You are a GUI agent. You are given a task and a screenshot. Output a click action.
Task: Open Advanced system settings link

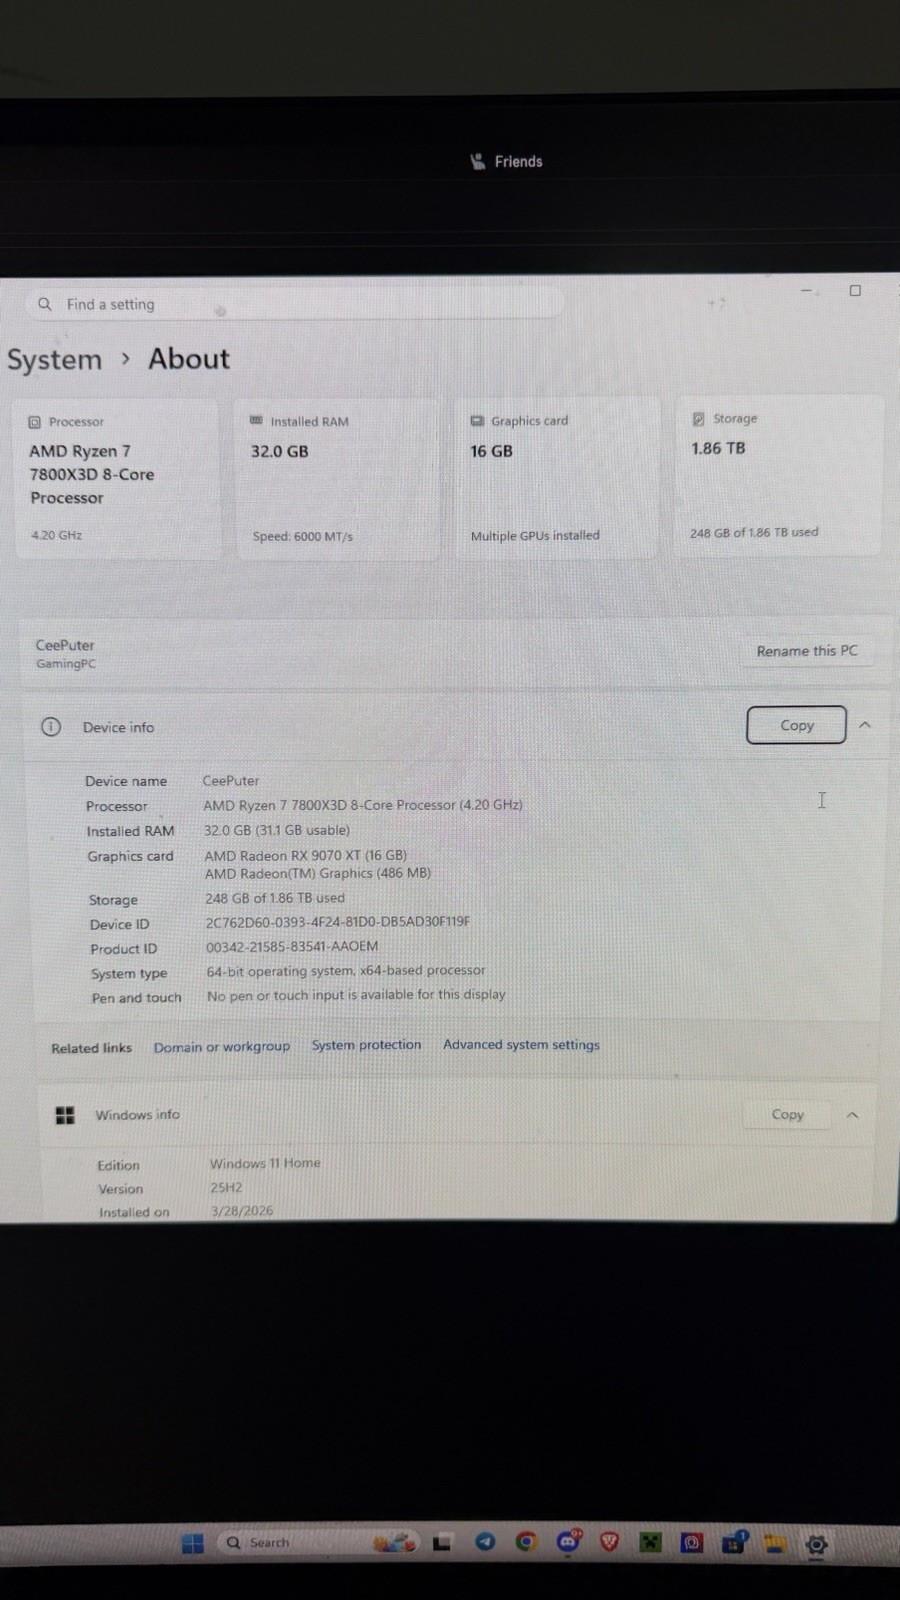click(521, 1044)
